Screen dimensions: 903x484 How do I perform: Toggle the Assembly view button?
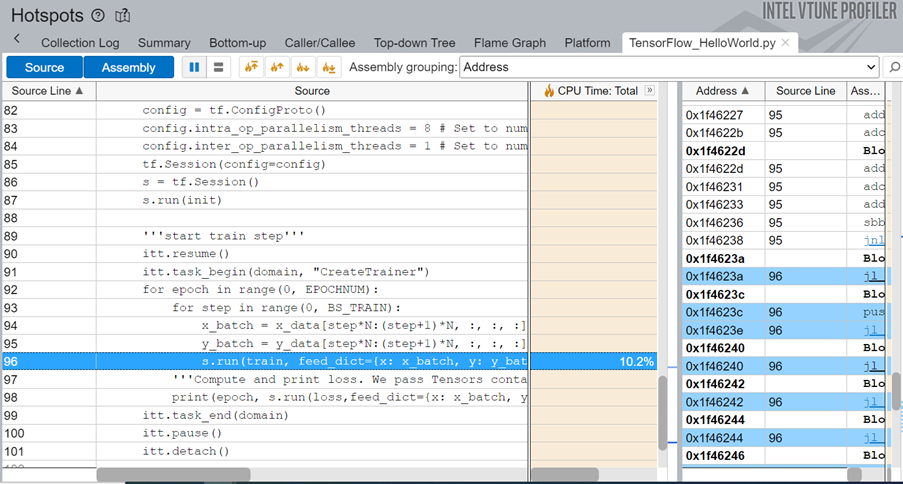(x=128, y=67)
